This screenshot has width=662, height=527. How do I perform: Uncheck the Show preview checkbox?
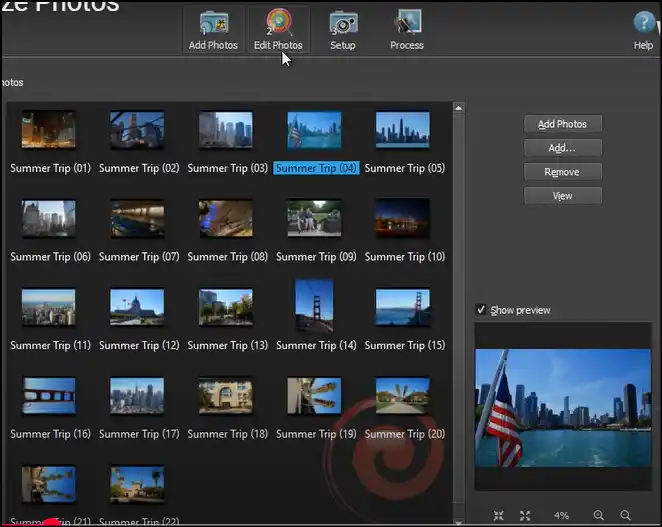[481, 310]
